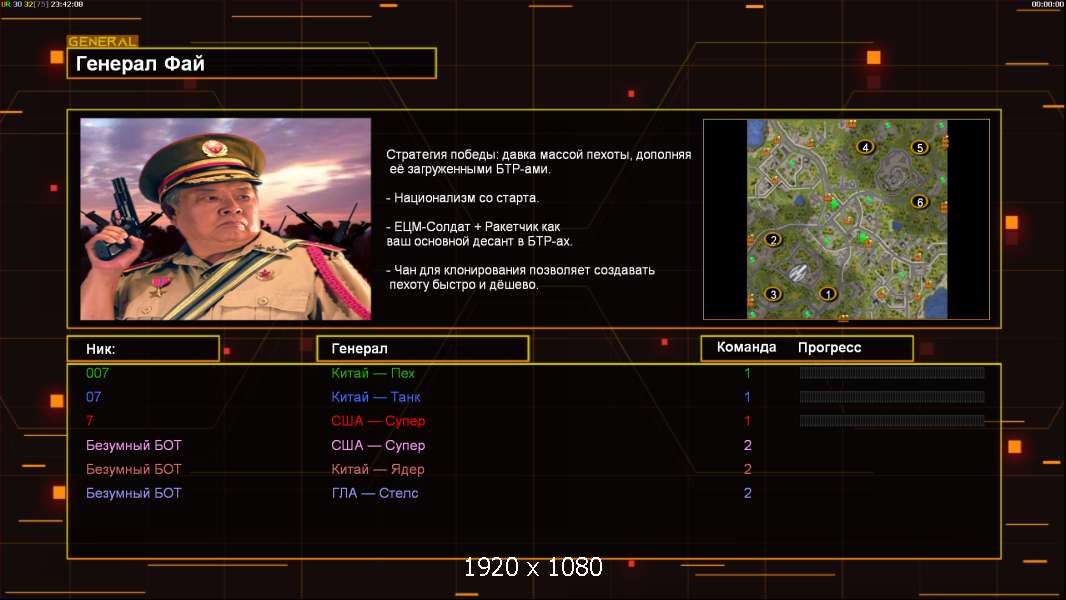
Task: Select start position 6 on the minimap
Action: pos(919,202)
